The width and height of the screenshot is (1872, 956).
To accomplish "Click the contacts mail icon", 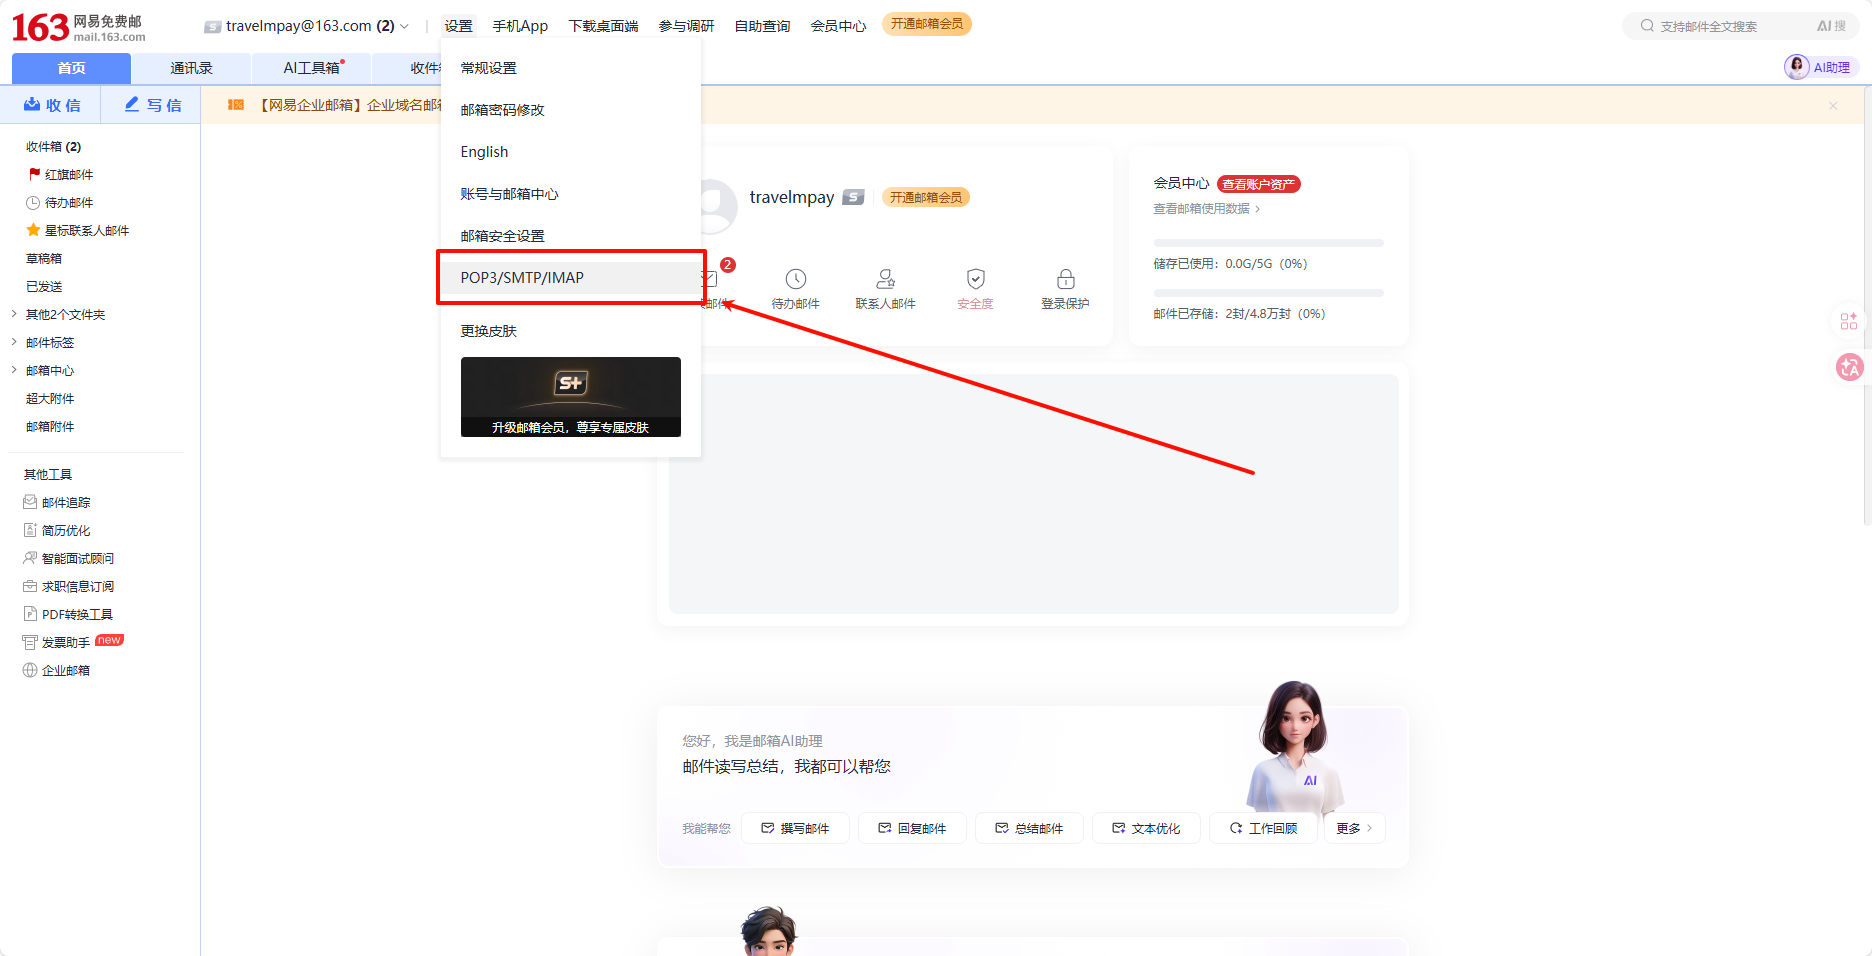I will 885,279.
